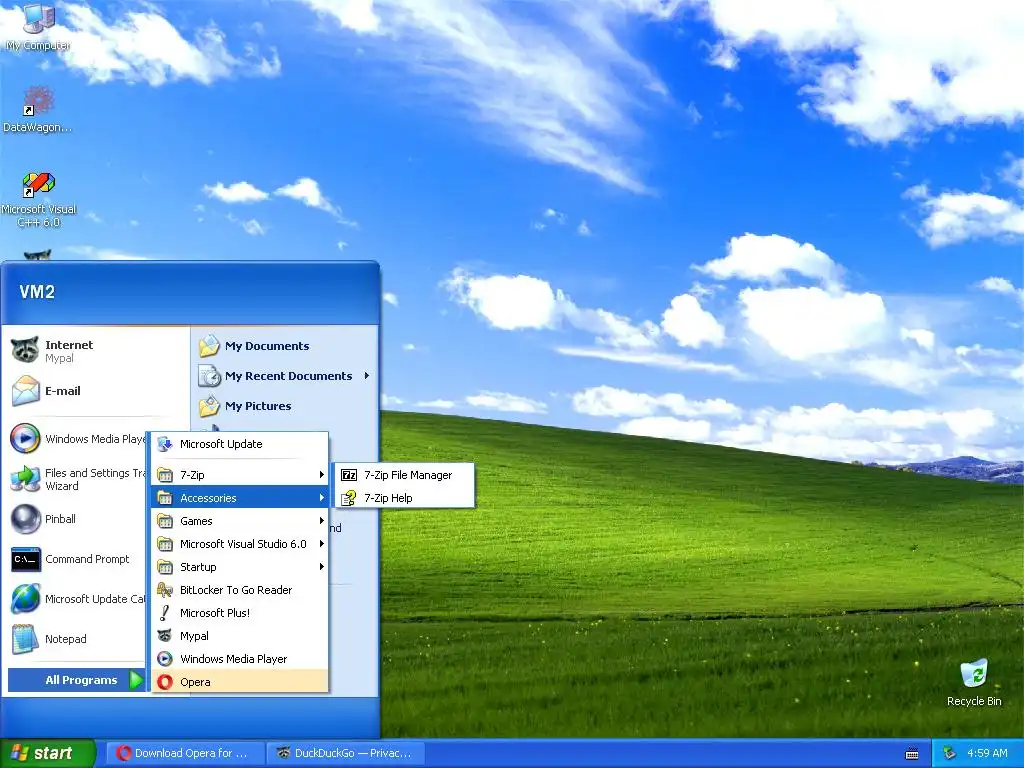This screenshot has width=1024, height=768.
Task: Click the My Documents folder icon
Action: pos(209,345)
